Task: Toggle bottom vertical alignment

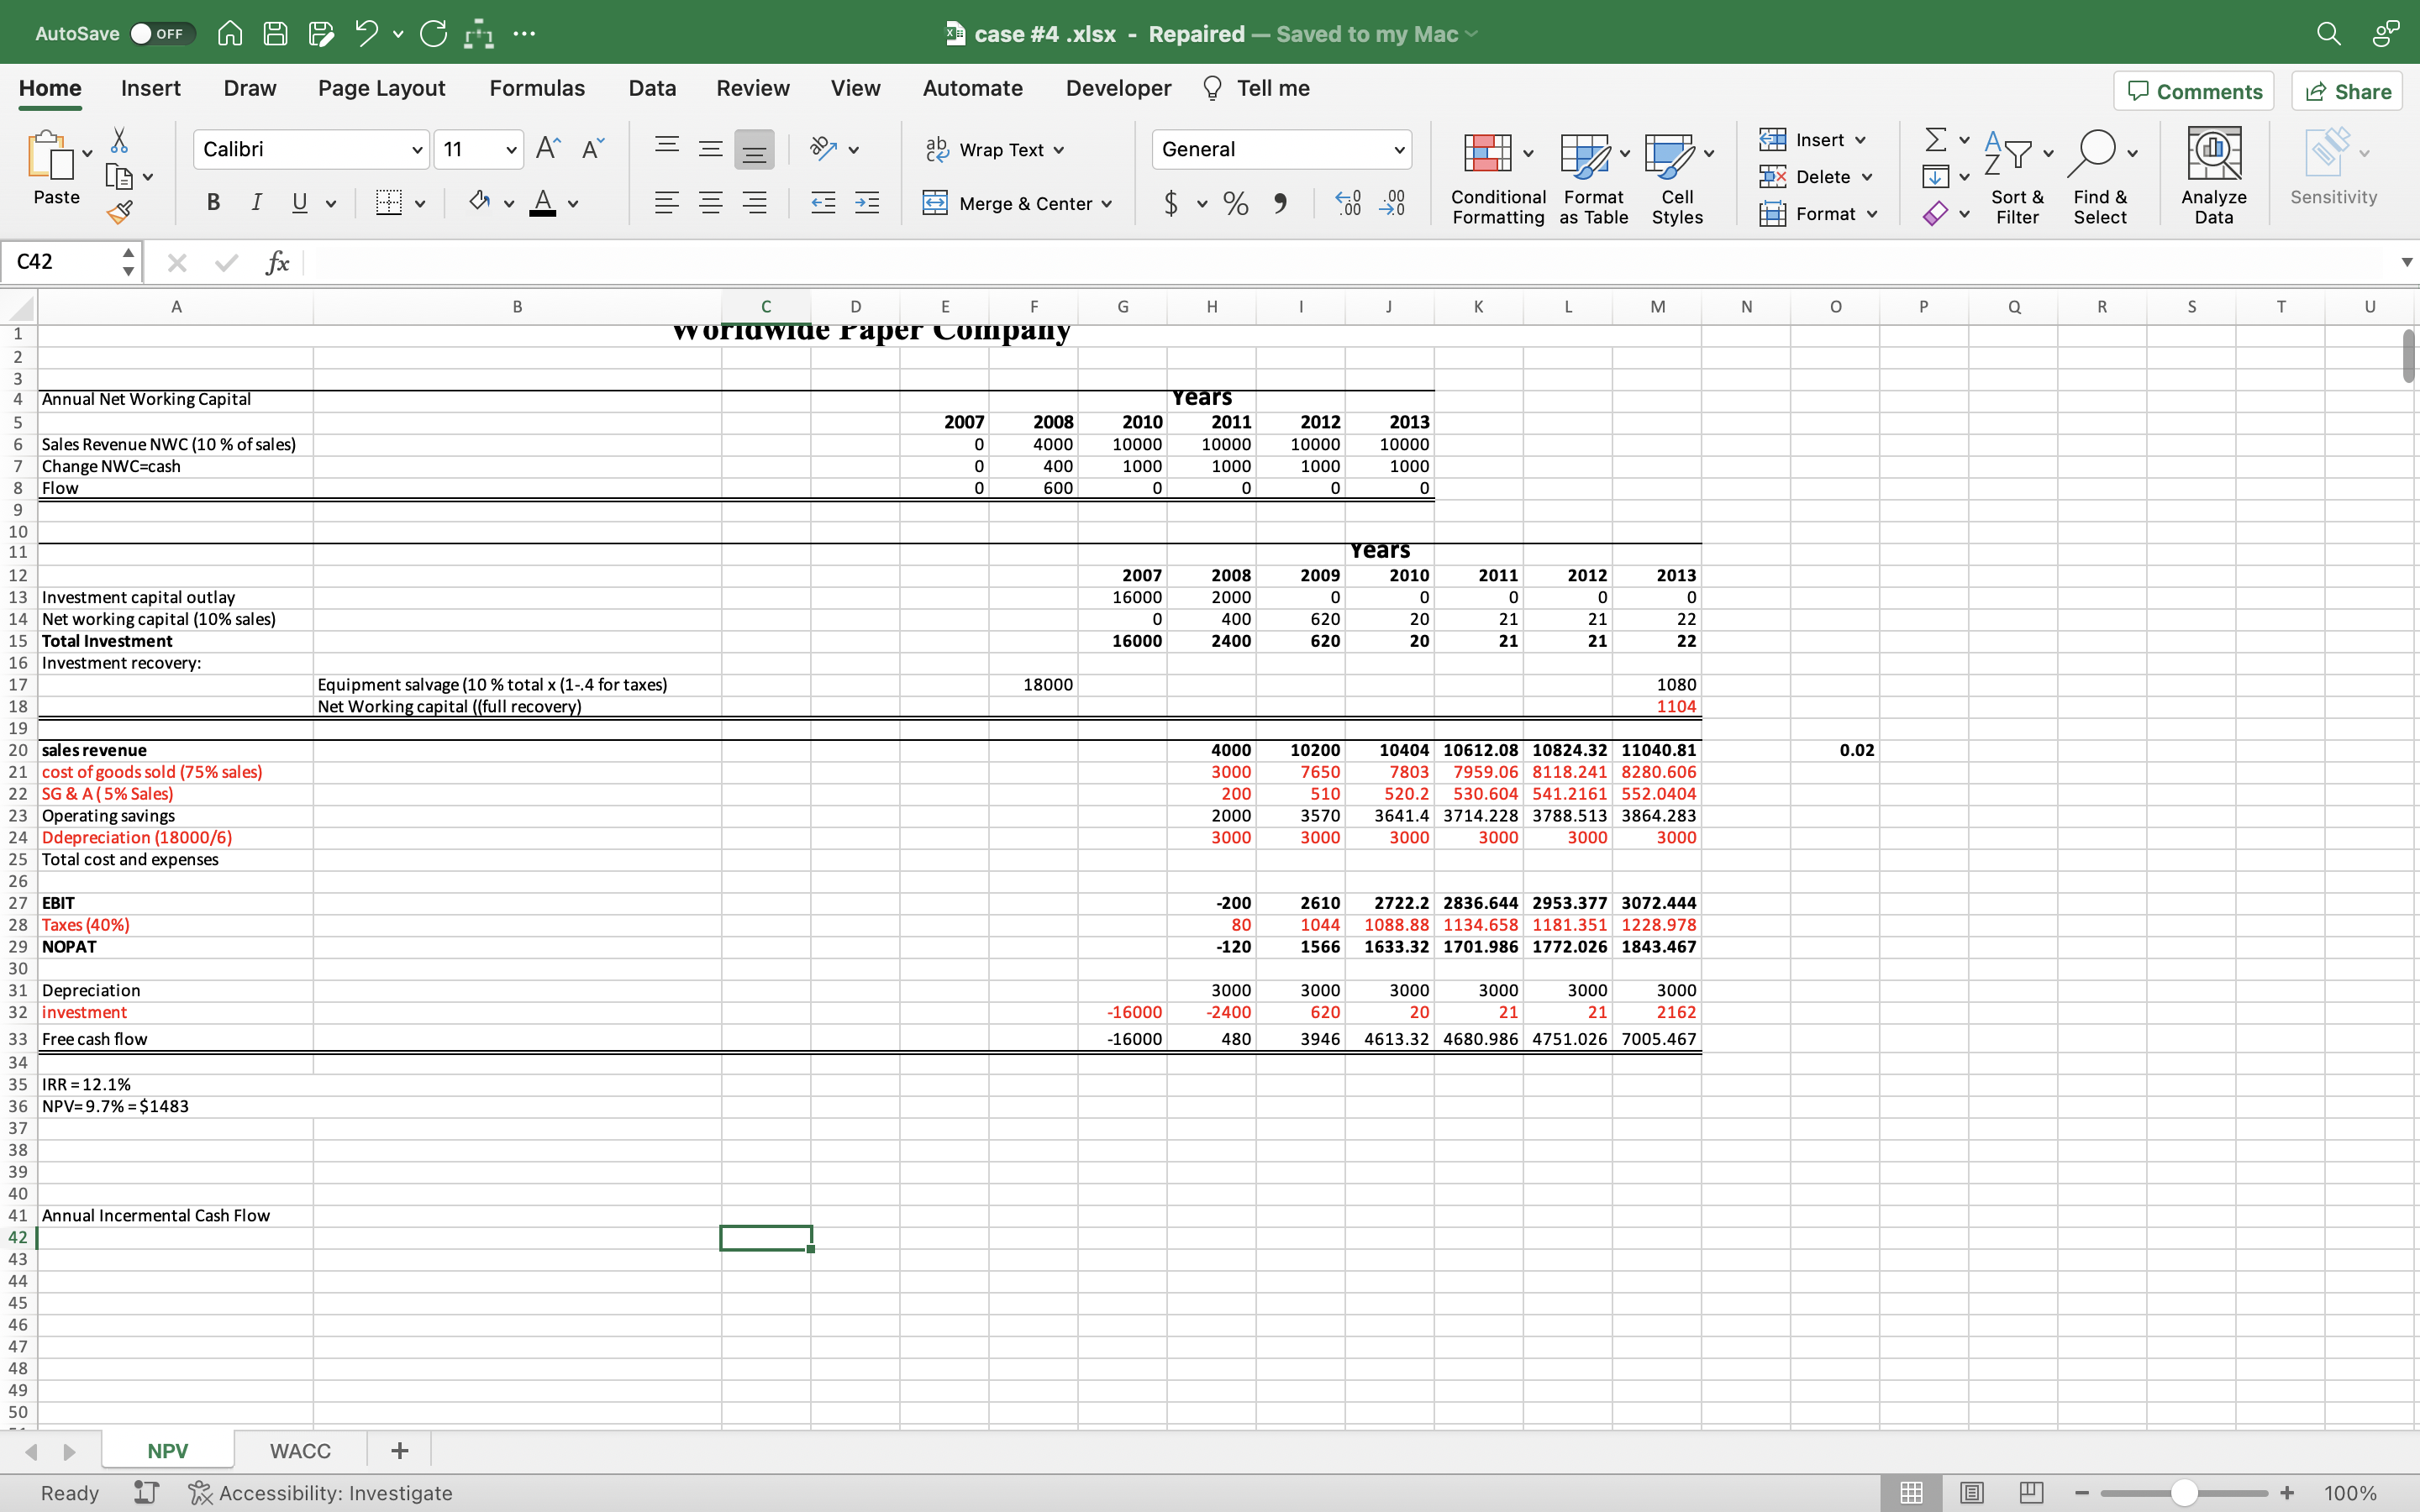Action: [x=754, y=149]
